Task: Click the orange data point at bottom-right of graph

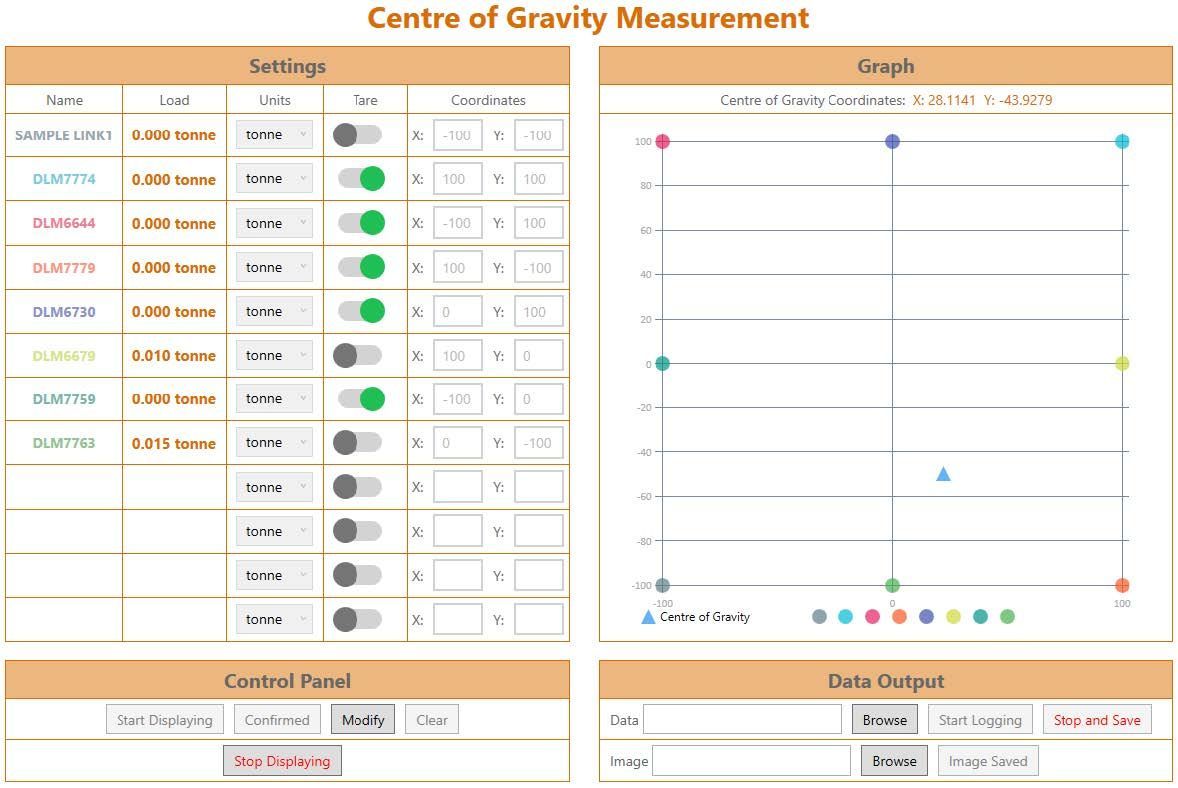Action: tap(1121, 585)
